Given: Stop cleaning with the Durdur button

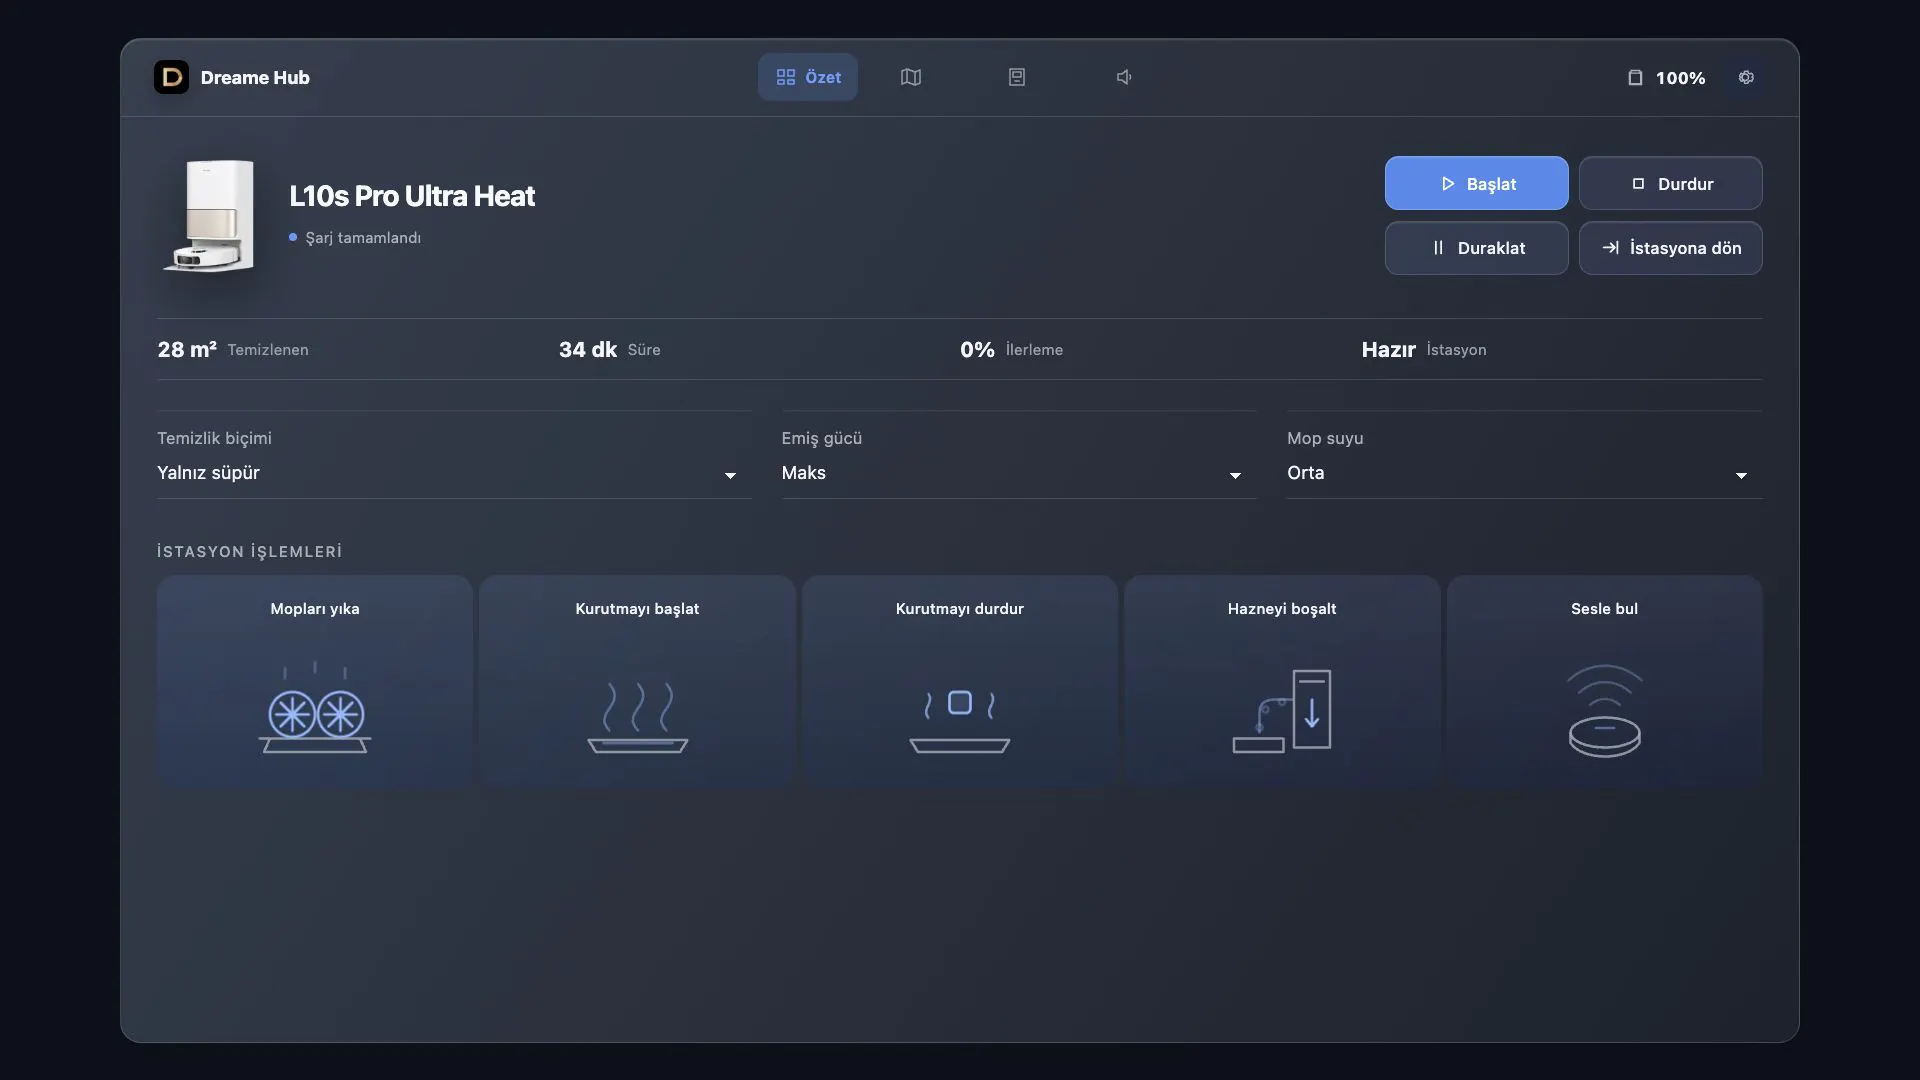Looking at the screenshot, I should [1670, 183].
